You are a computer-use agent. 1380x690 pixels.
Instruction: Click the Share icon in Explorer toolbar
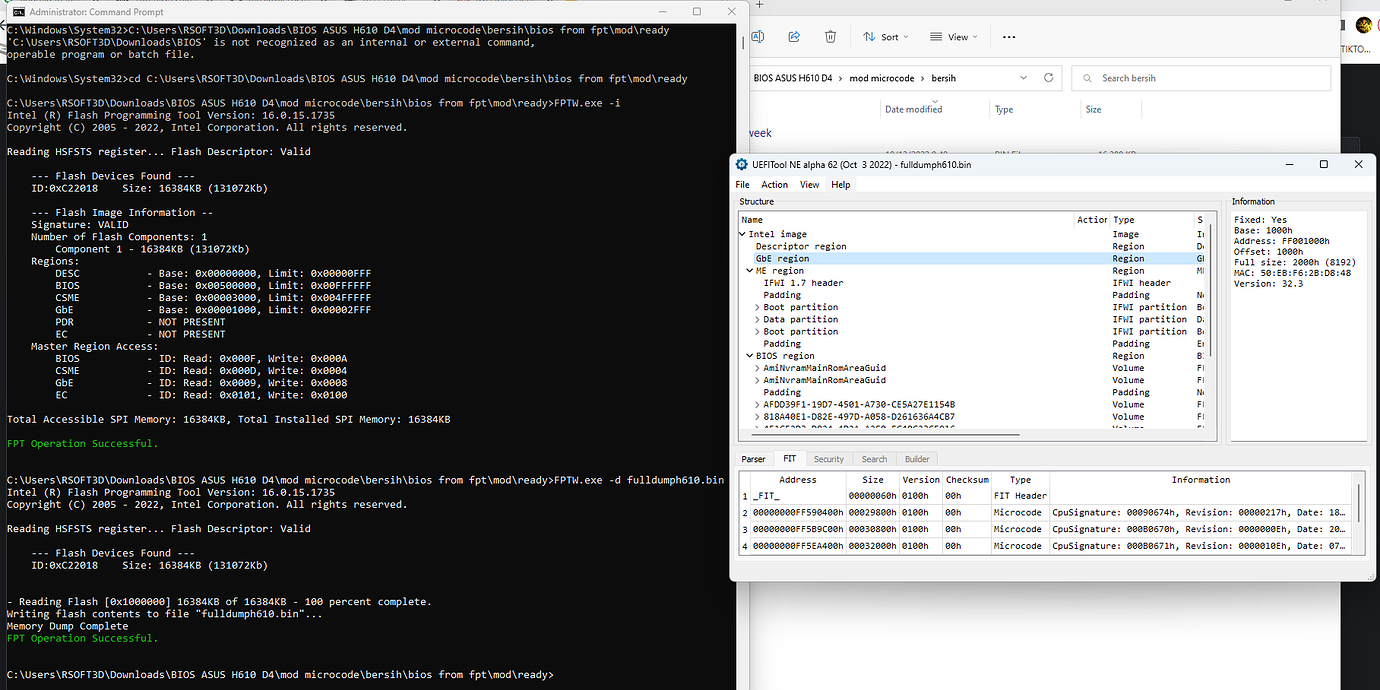(x=793, y=36)
